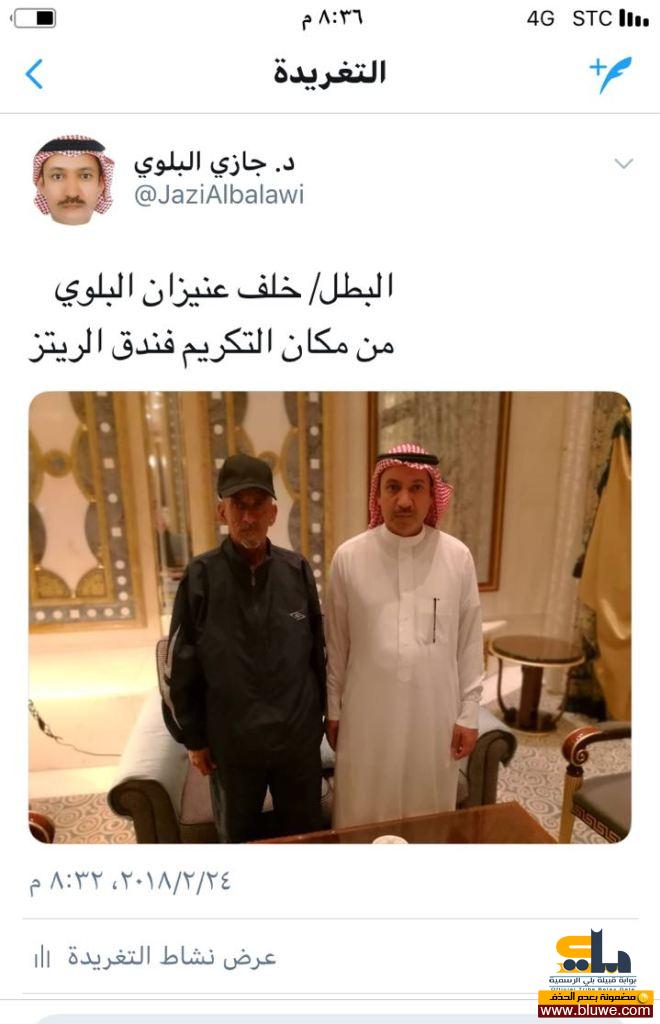Open the author's profile avatar
660x1024 pixels.
(x=73, y=180)
